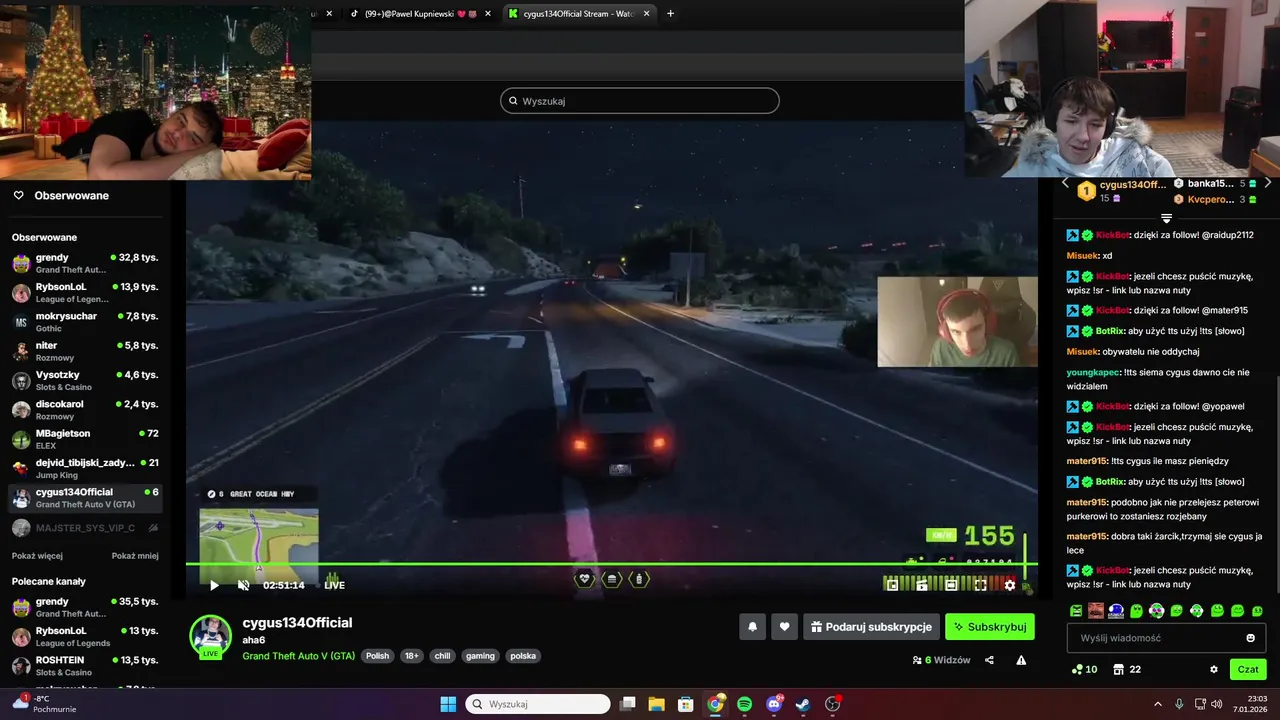Open Discord from the taskbar

(x=774, y=704)
